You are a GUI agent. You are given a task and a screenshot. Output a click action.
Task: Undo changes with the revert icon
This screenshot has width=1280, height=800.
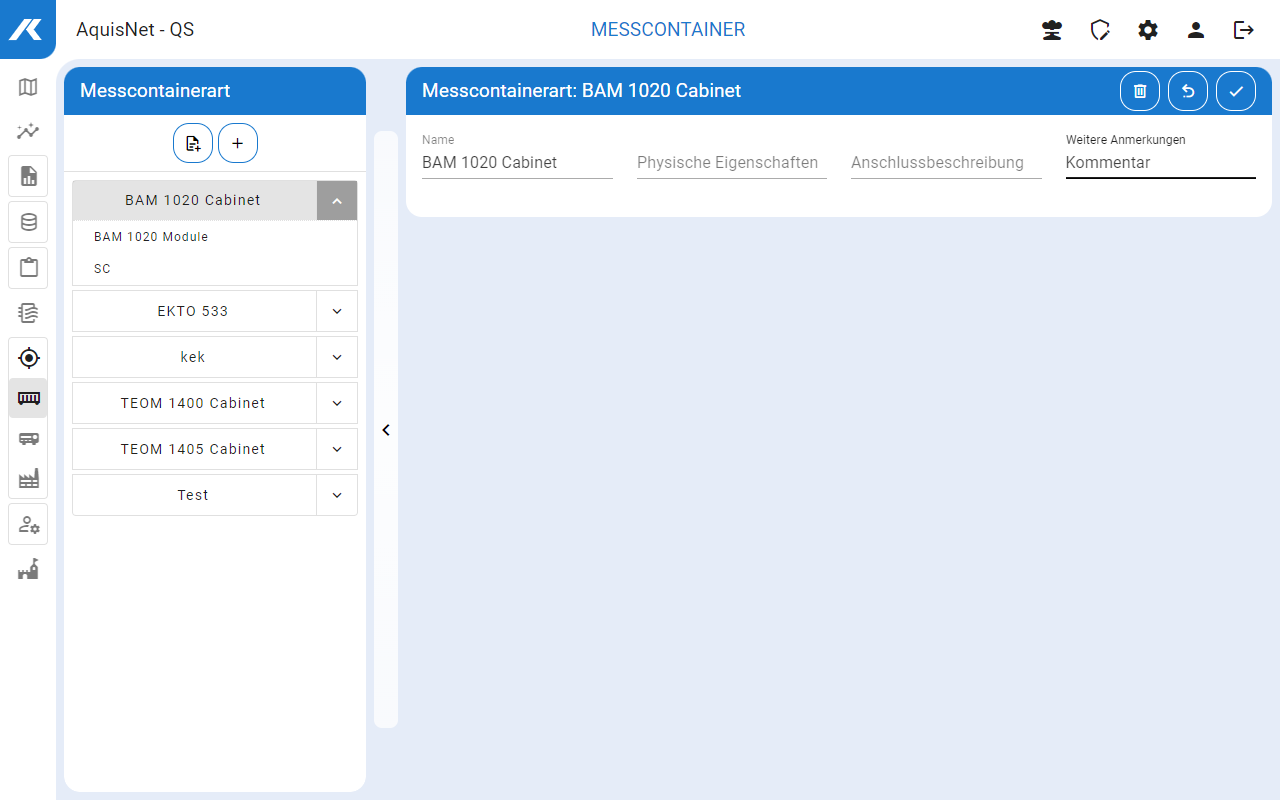[x=1188, y=91]
